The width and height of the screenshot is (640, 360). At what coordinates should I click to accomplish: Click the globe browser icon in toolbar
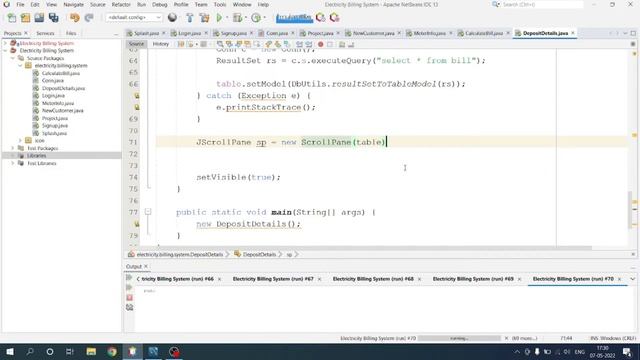[172, 18]
